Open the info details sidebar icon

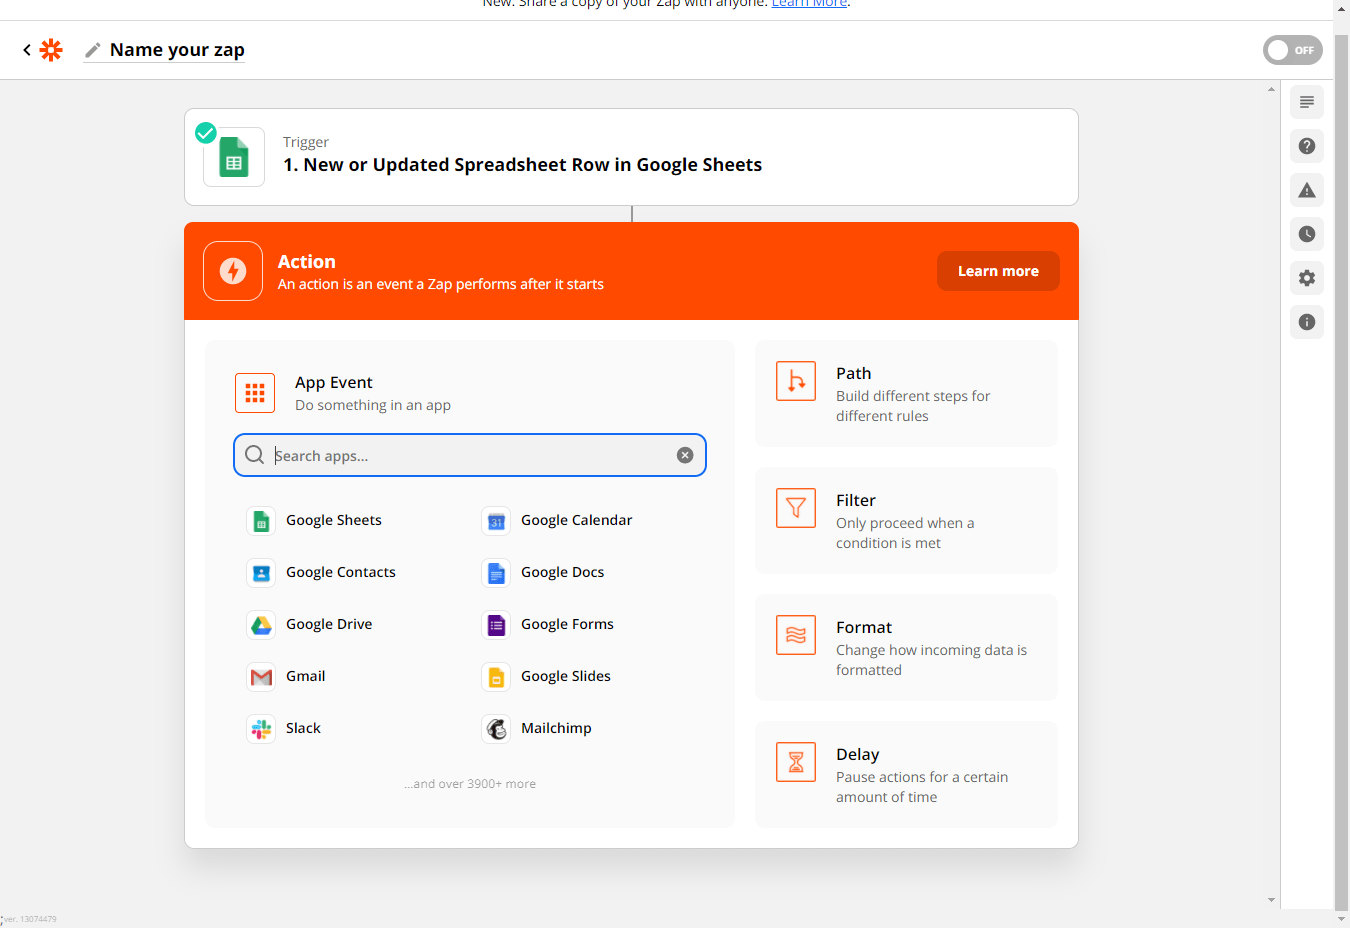coord(1307,322)
